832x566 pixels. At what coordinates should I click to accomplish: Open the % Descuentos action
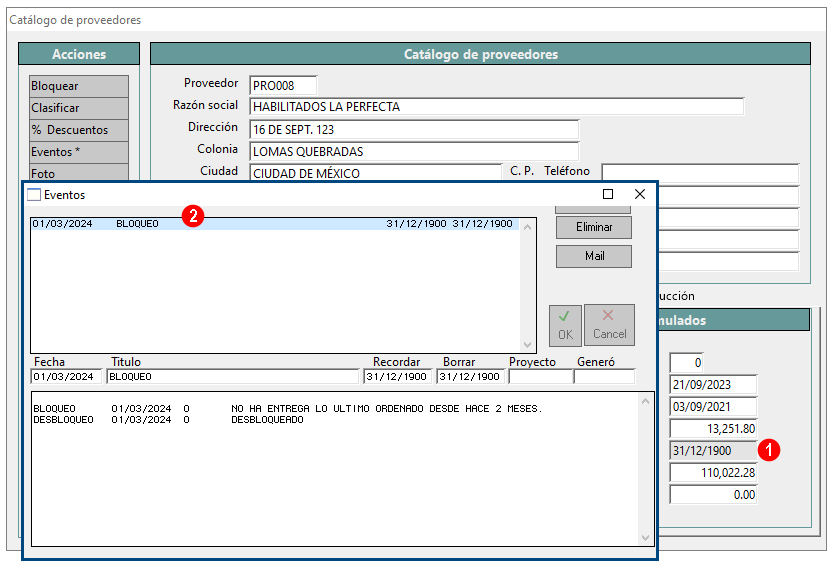[79, 130]
